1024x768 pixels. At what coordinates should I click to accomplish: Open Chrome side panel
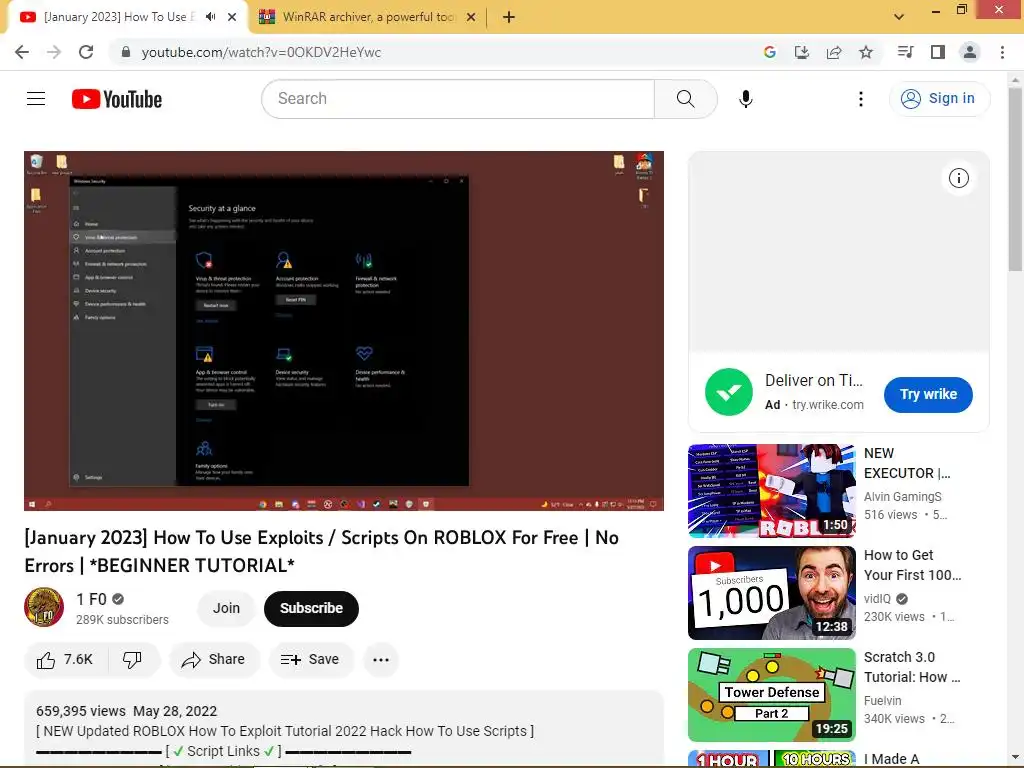(938, 52)
